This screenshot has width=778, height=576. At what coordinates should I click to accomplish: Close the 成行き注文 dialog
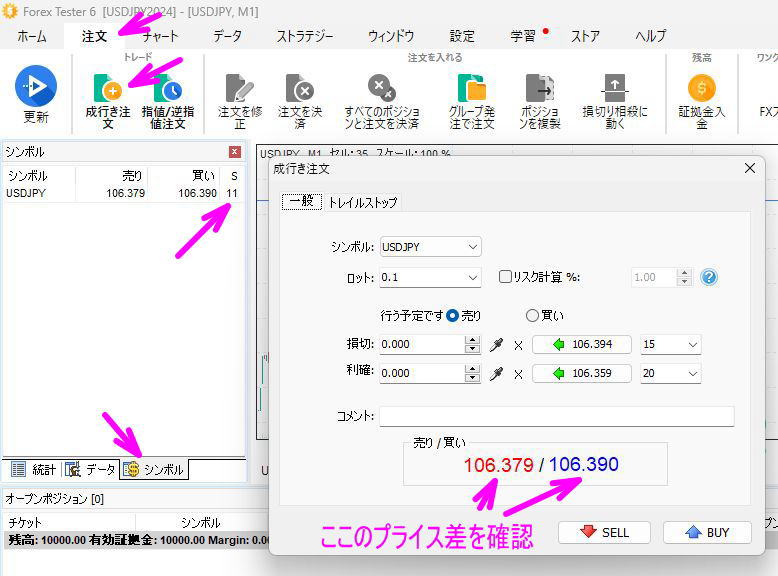pyautogui.click(x=750, y=168)
